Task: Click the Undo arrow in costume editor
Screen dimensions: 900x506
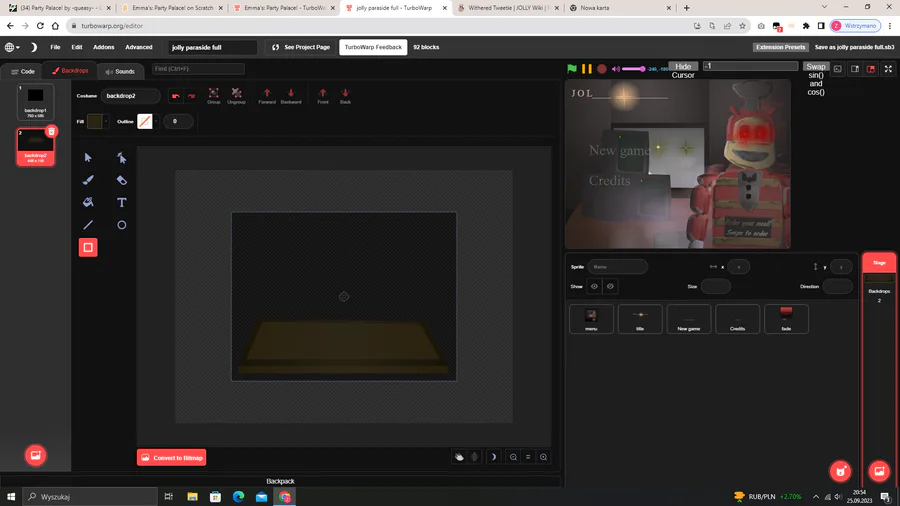Action: (176, 96)
